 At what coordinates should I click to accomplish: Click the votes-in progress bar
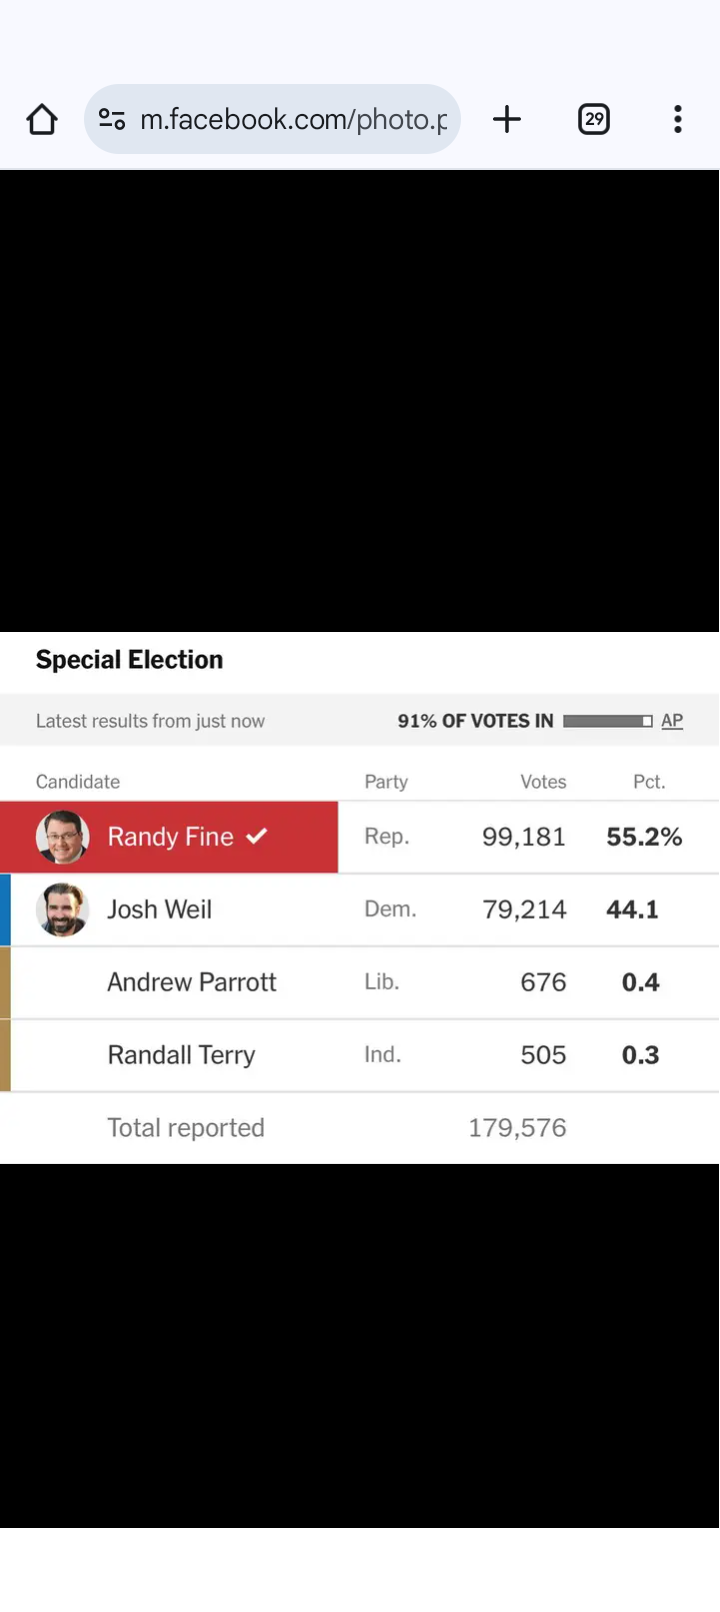(x=607, y=721)
